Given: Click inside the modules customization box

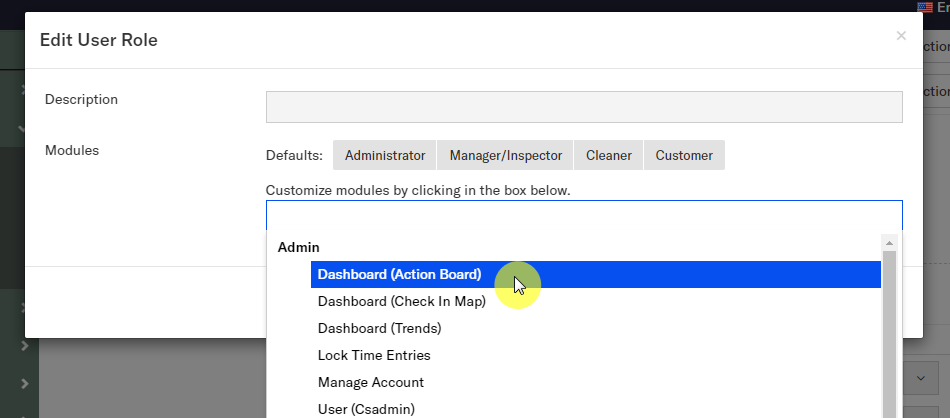Looking at the screenshot, I should click(583, 215).
